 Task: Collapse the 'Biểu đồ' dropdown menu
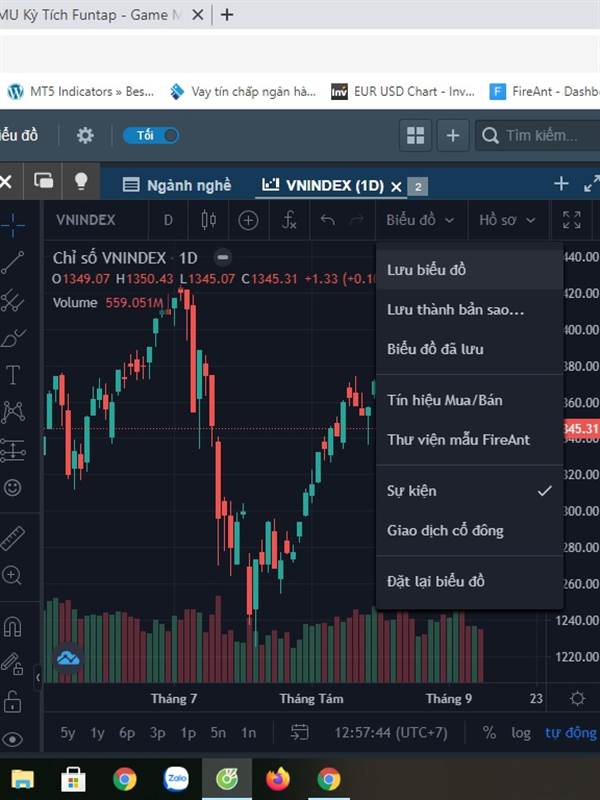420,220
